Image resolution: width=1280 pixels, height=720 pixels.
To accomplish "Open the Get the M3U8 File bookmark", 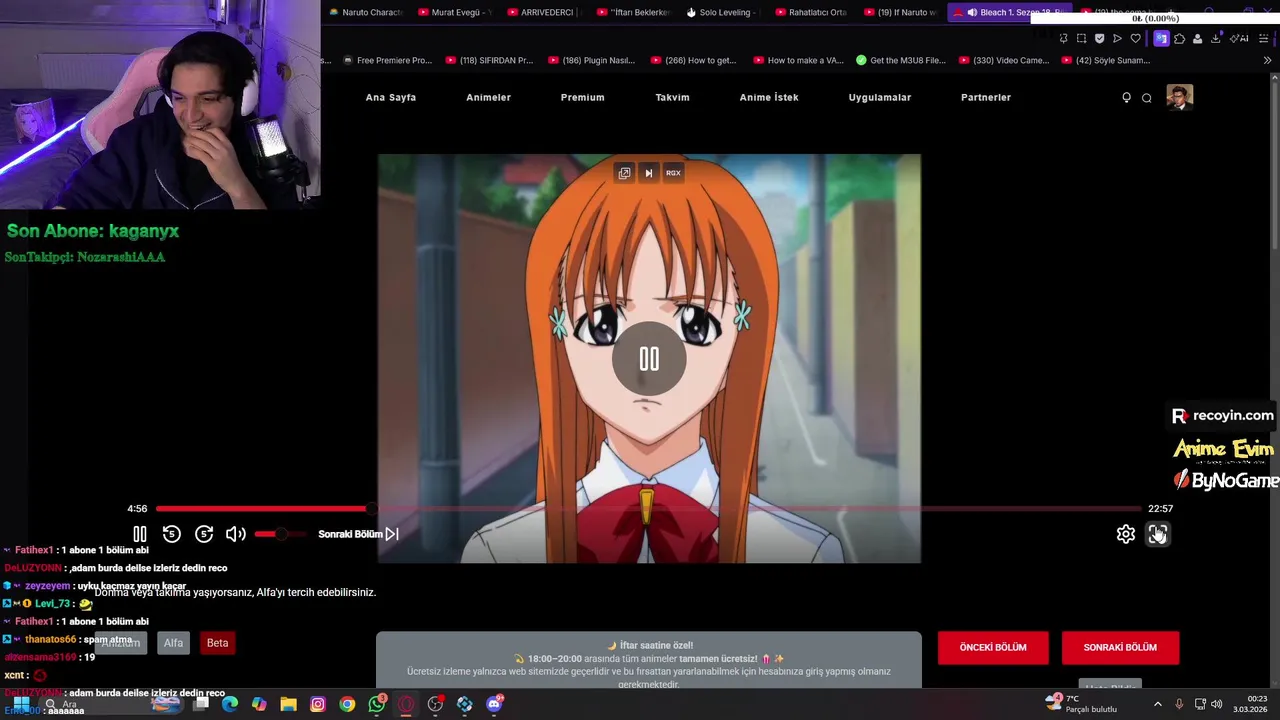I will point(901,60).
